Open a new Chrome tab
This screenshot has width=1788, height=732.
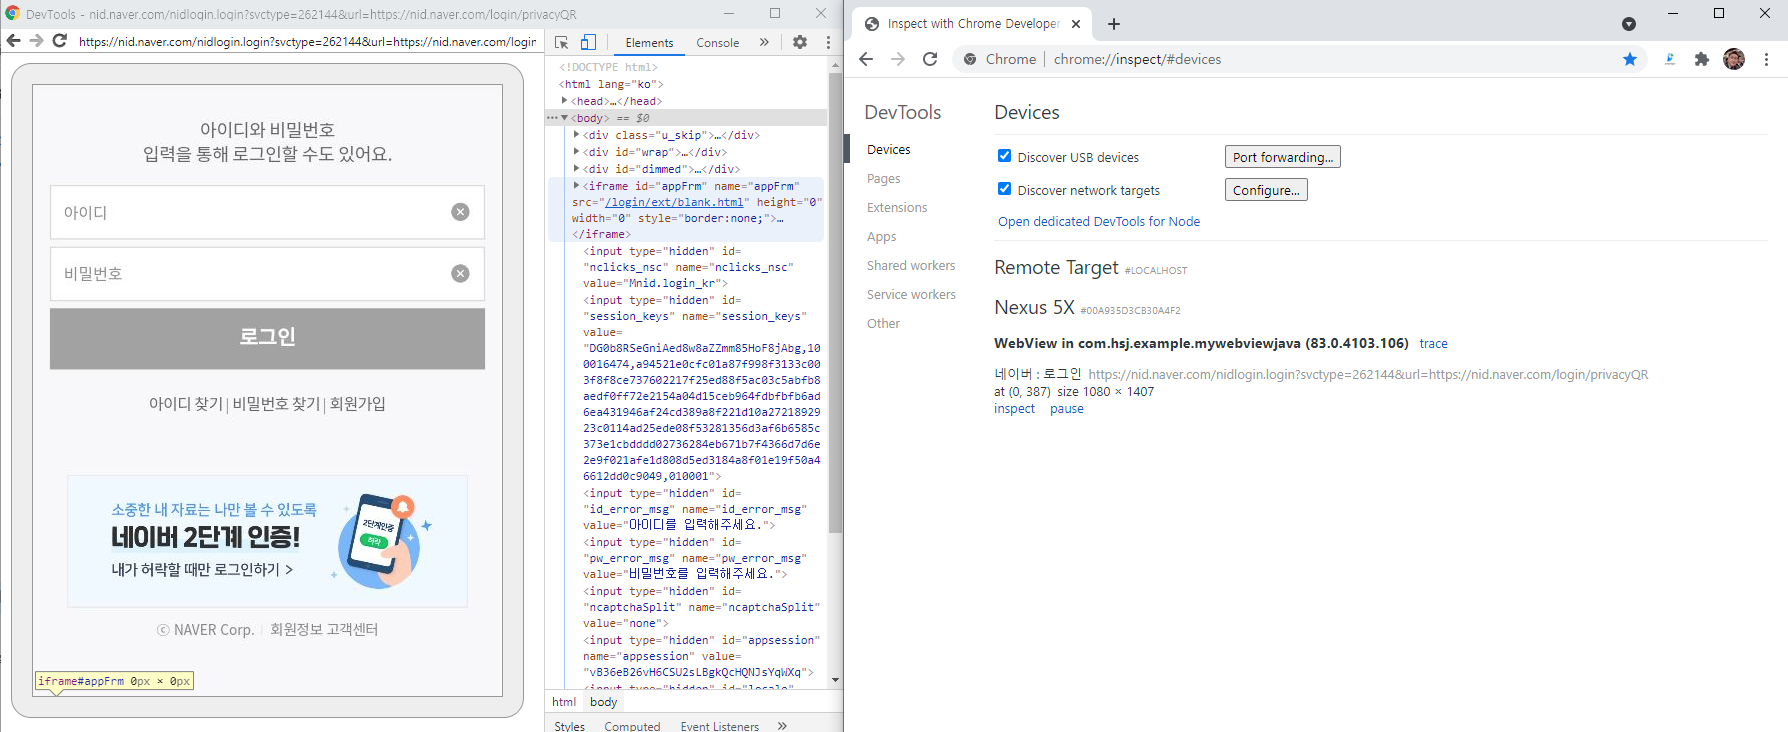[1114, 24]
